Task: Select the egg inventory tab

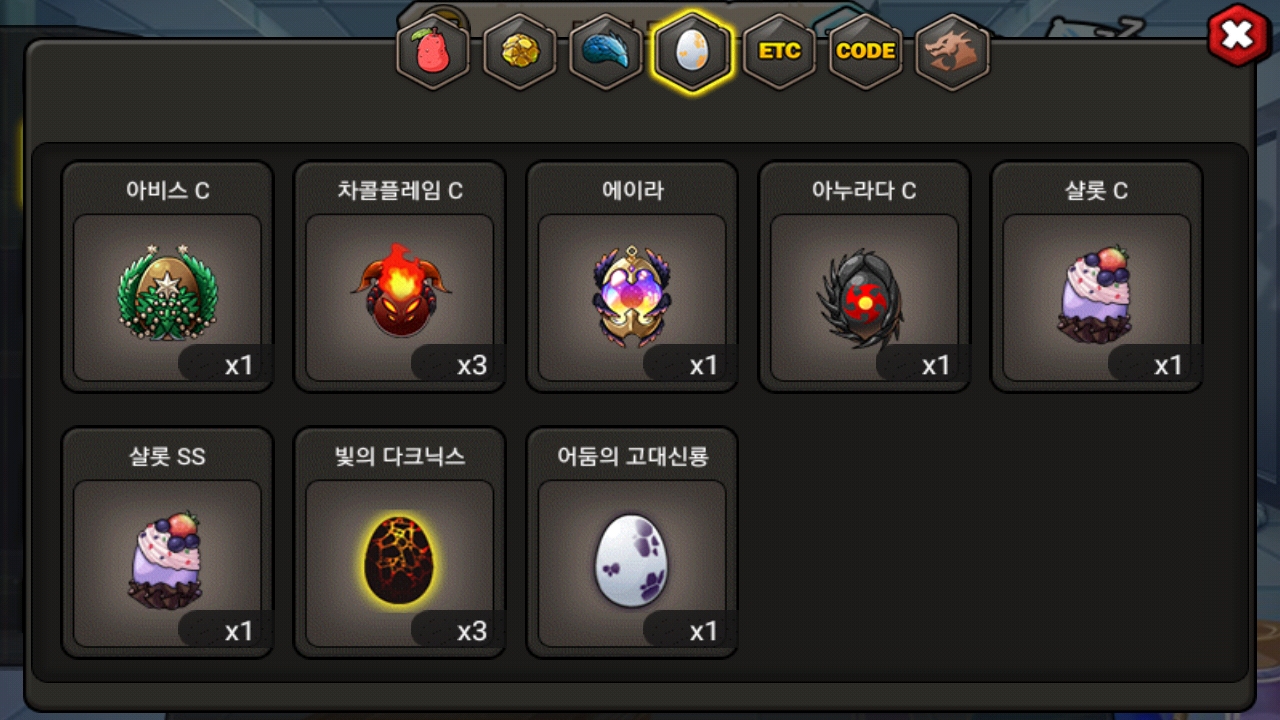Action: (x=692, y=52)
